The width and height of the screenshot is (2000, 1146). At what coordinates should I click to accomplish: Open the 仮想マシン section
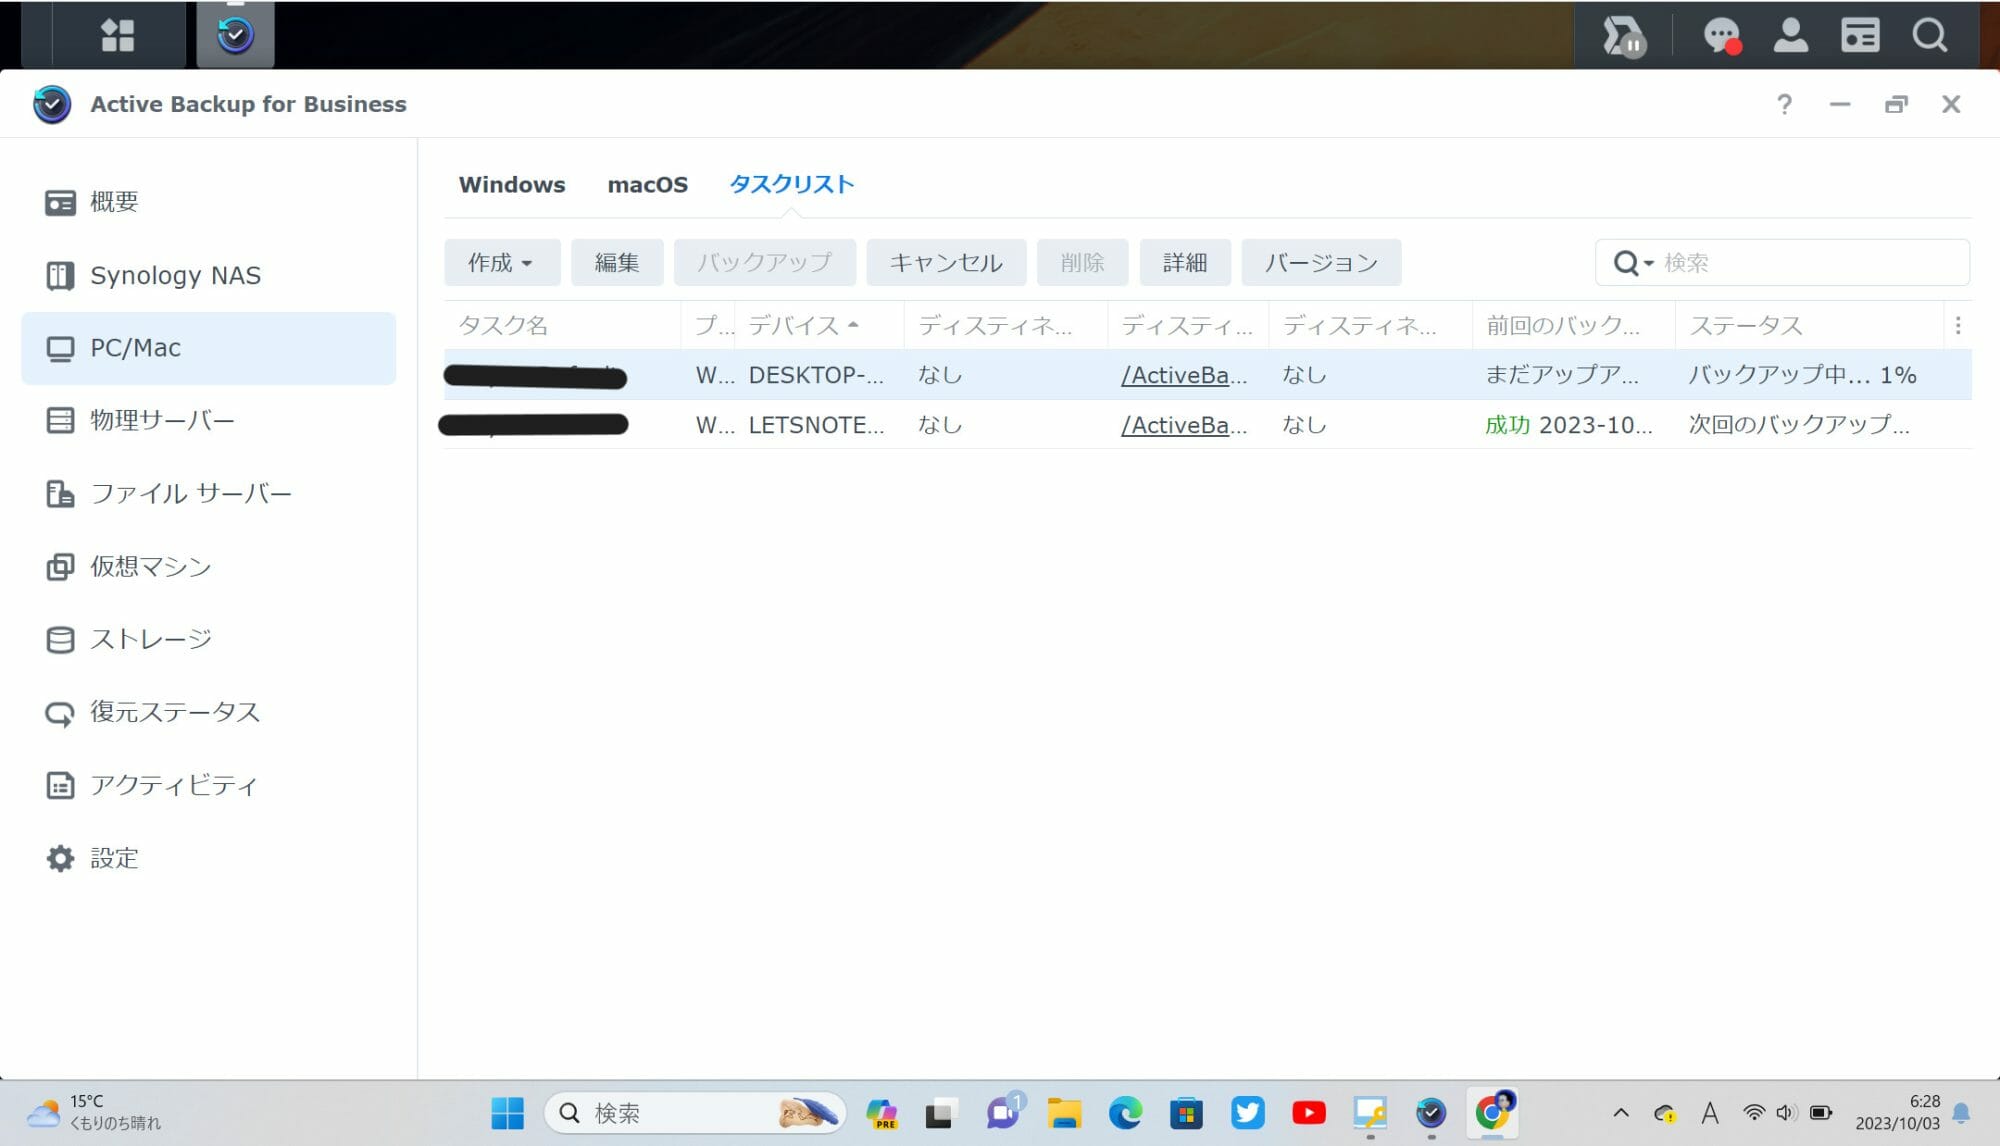(x=208, y=566)
